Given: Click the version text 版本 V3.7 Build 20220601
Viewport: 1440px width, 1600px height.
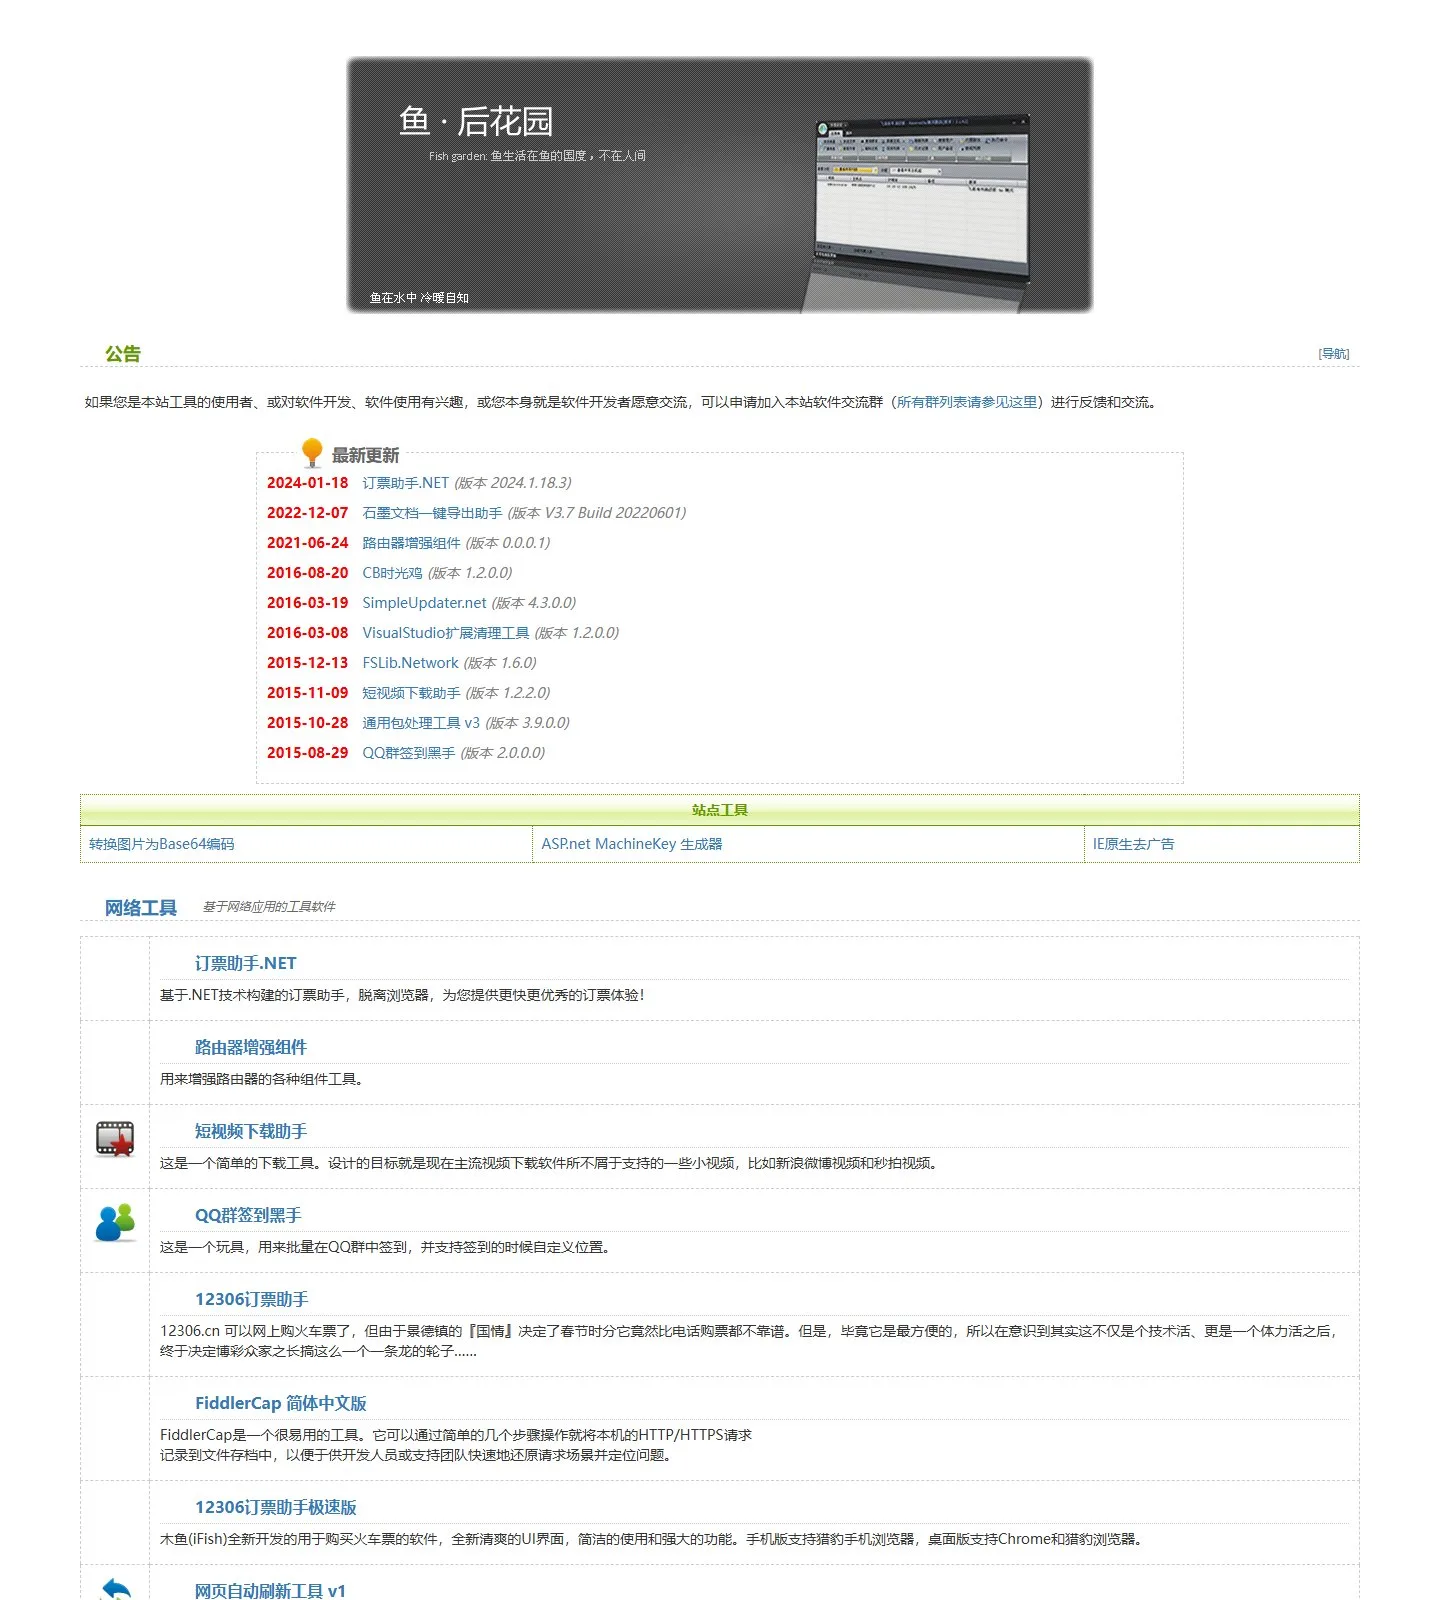Looking at the screenshot, I should pos(597,513).
